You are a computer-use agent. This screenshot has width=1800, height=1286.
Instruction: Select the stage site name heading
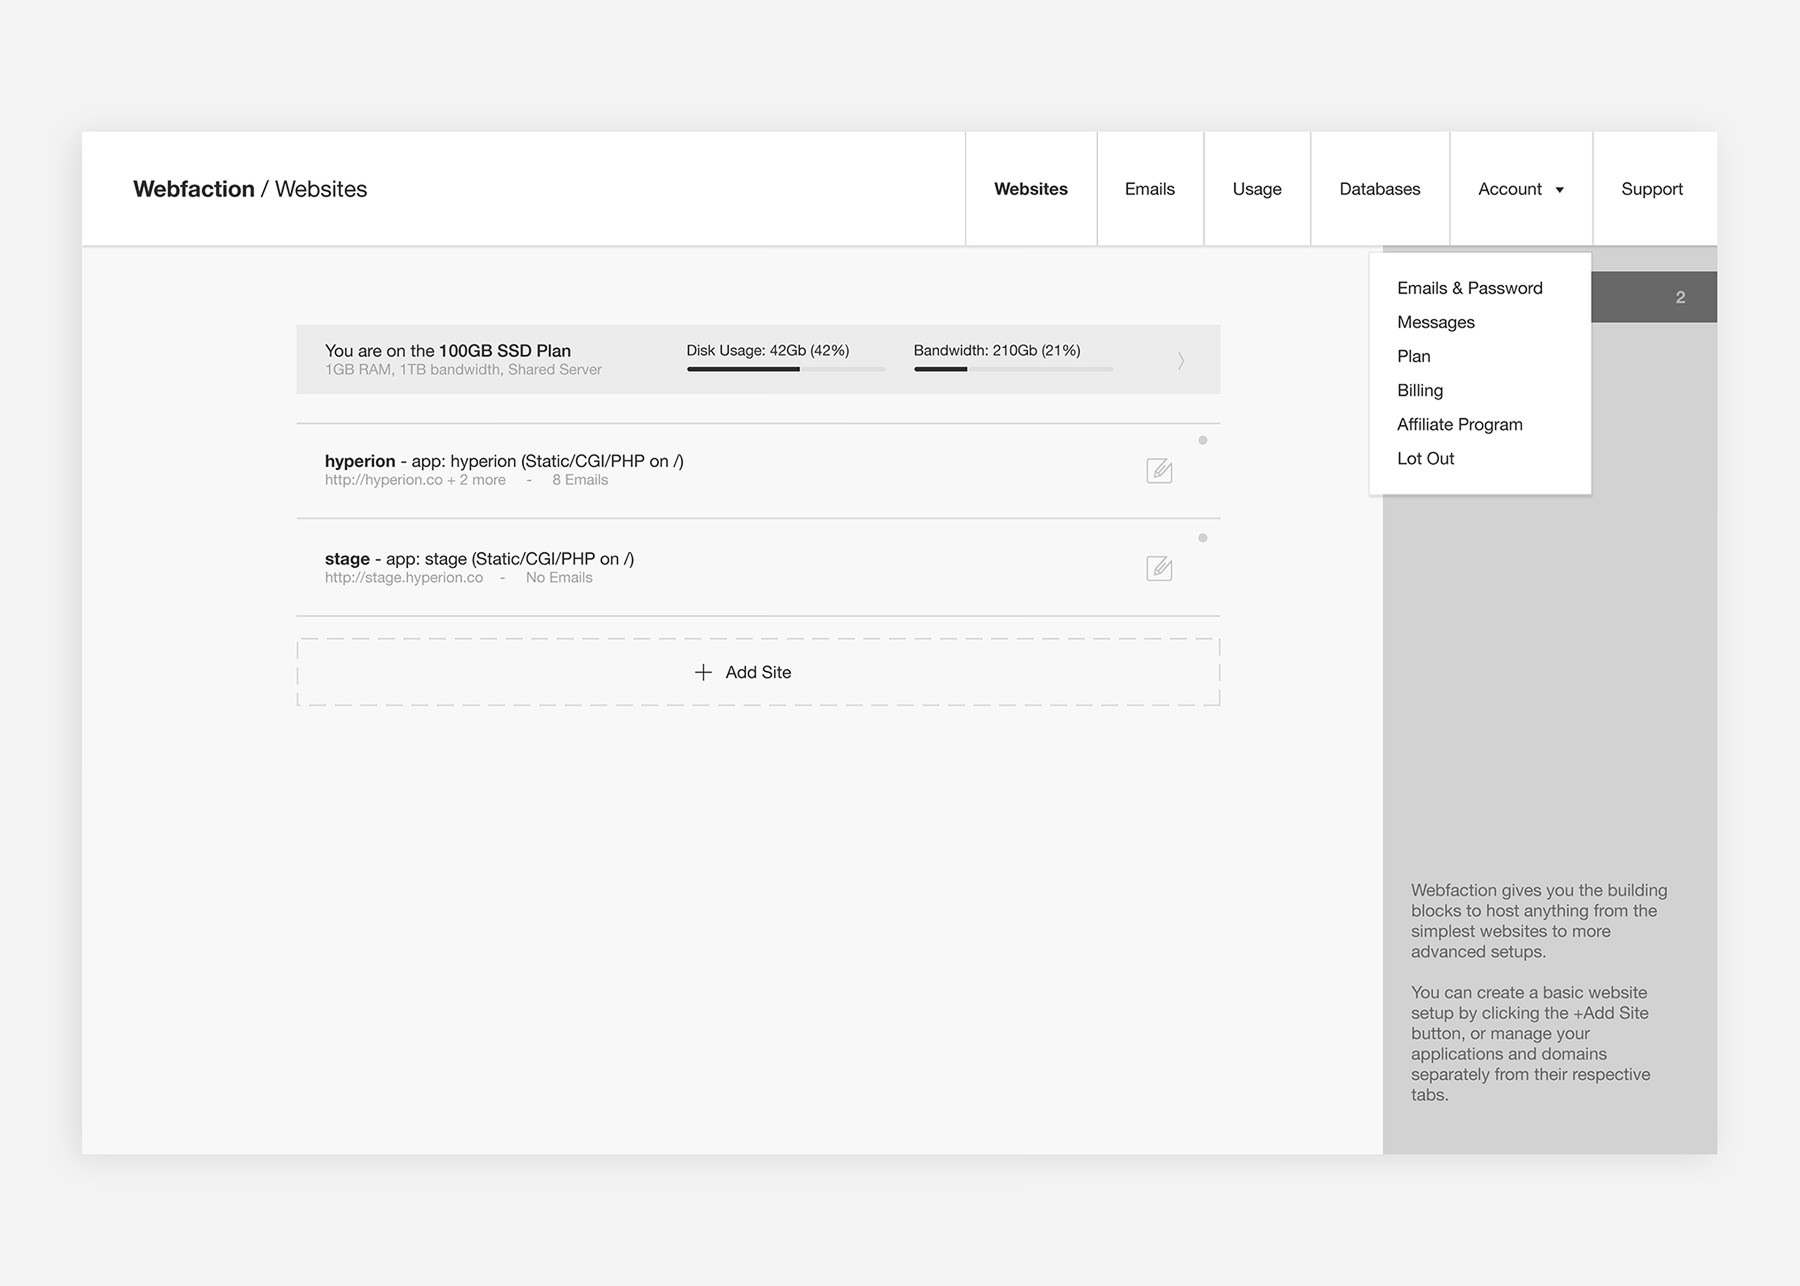point(347,559)
